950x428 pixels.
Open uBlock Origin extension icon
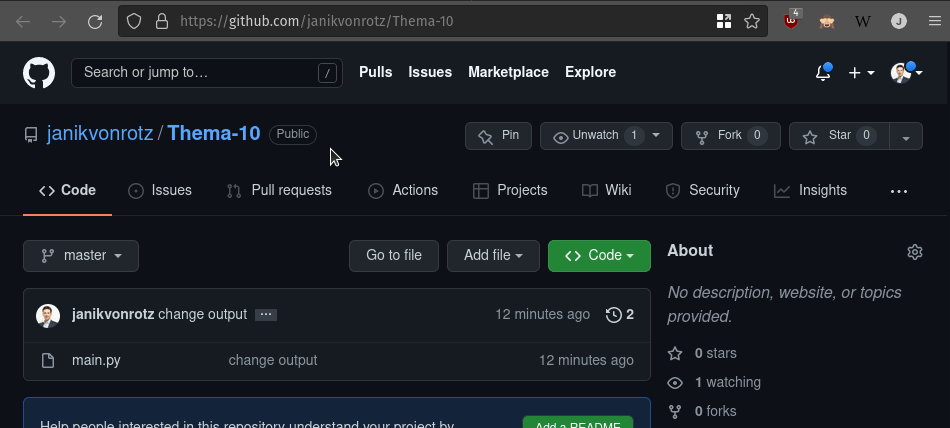pyautogui.click(x=792, y=21)
